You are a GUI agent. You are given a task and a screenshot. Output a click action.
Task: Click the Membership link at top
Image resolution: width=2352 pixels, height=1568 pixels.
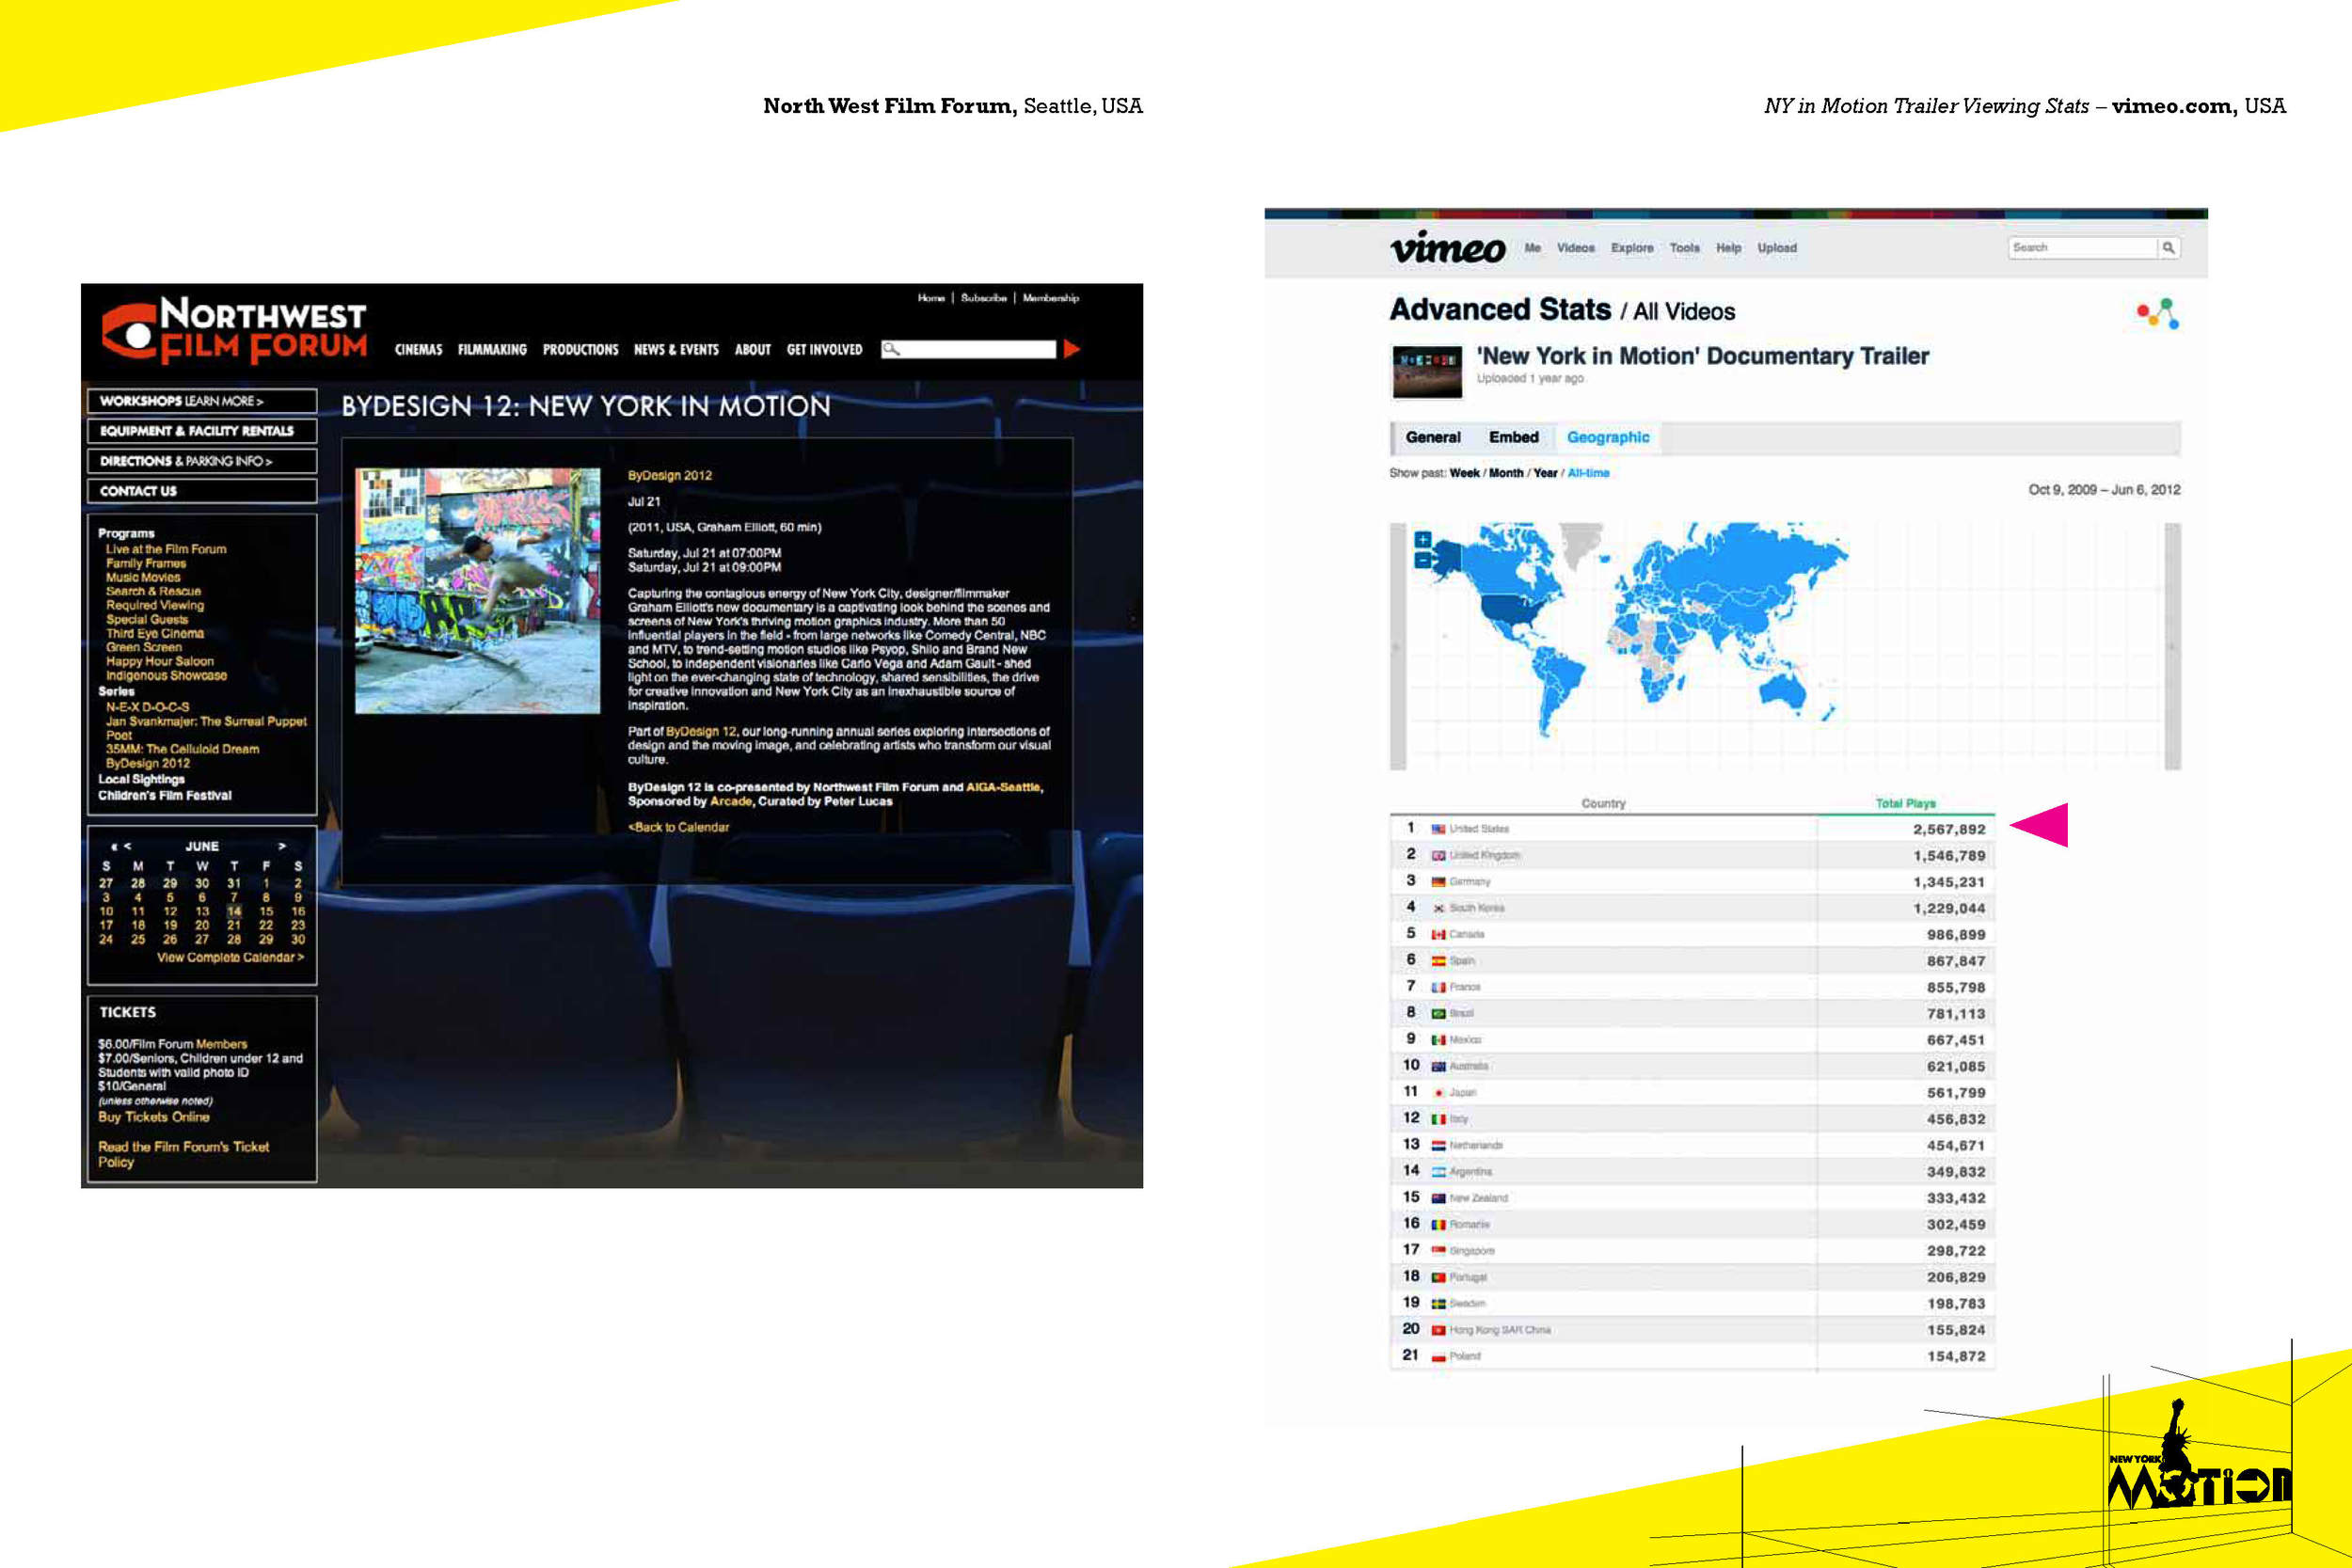[x=1050, y=298]
